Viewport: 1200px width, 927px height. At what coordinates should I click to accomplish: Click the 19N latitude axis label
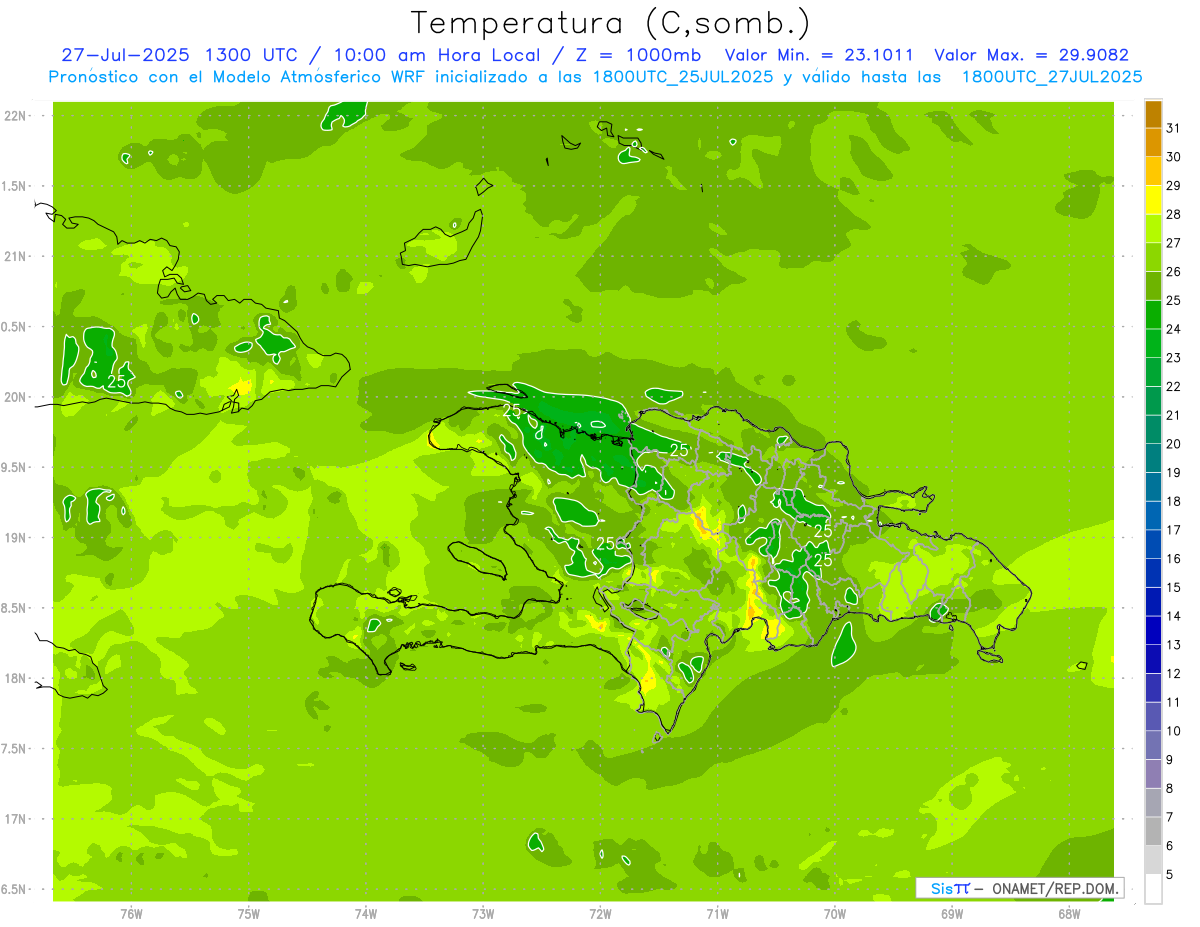point(15,538)
